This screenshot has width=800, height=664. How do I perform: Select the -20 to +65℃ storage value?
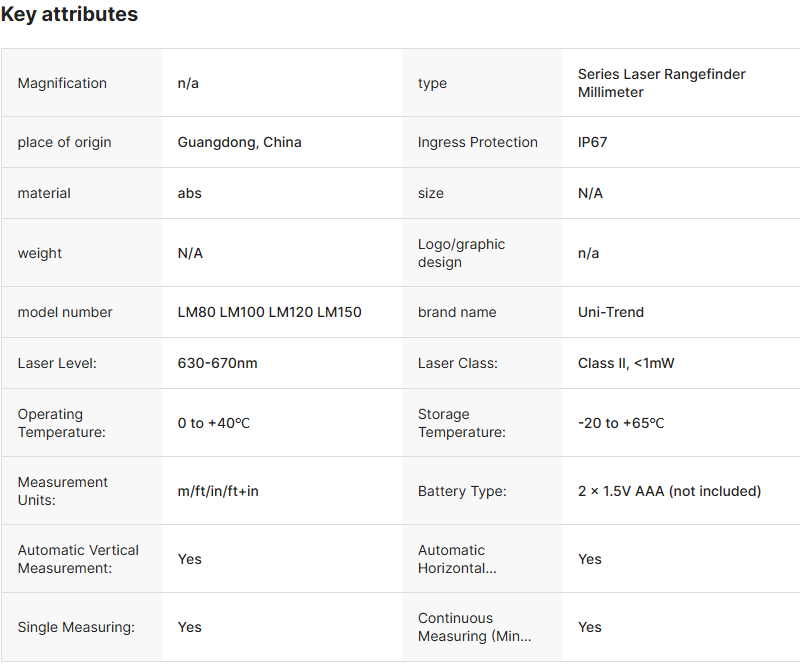(620, 423)
